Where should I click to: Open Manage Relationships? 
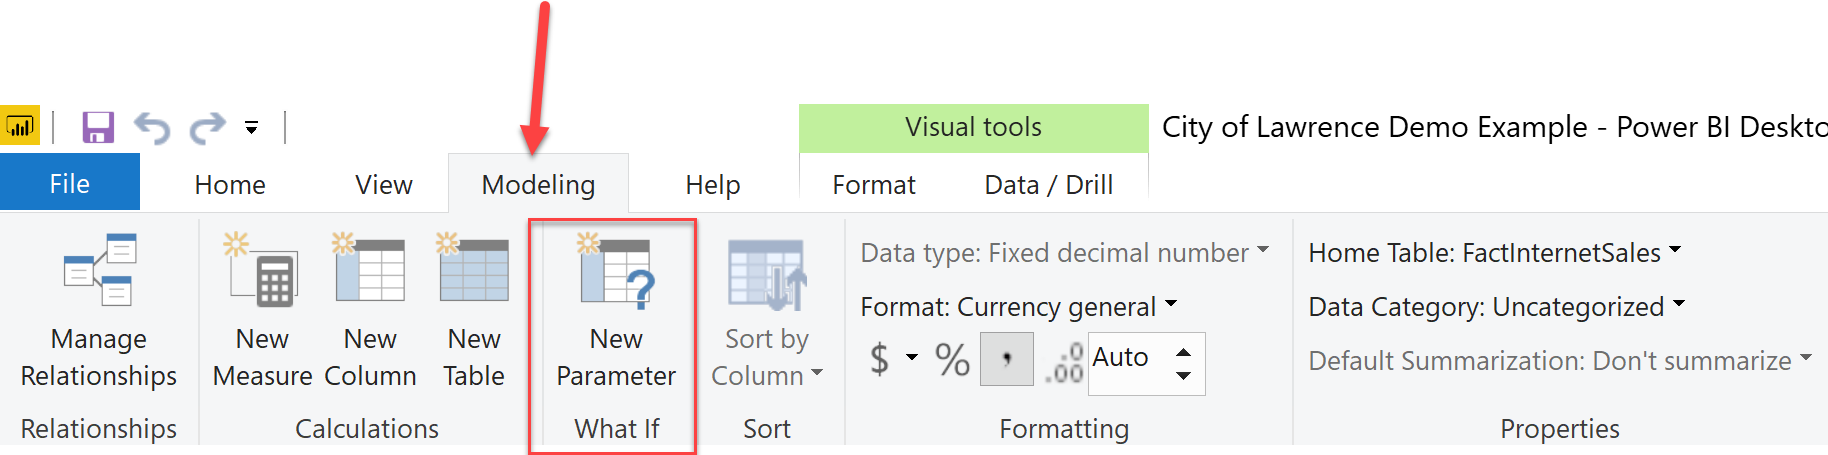click(x=99, y=312)
